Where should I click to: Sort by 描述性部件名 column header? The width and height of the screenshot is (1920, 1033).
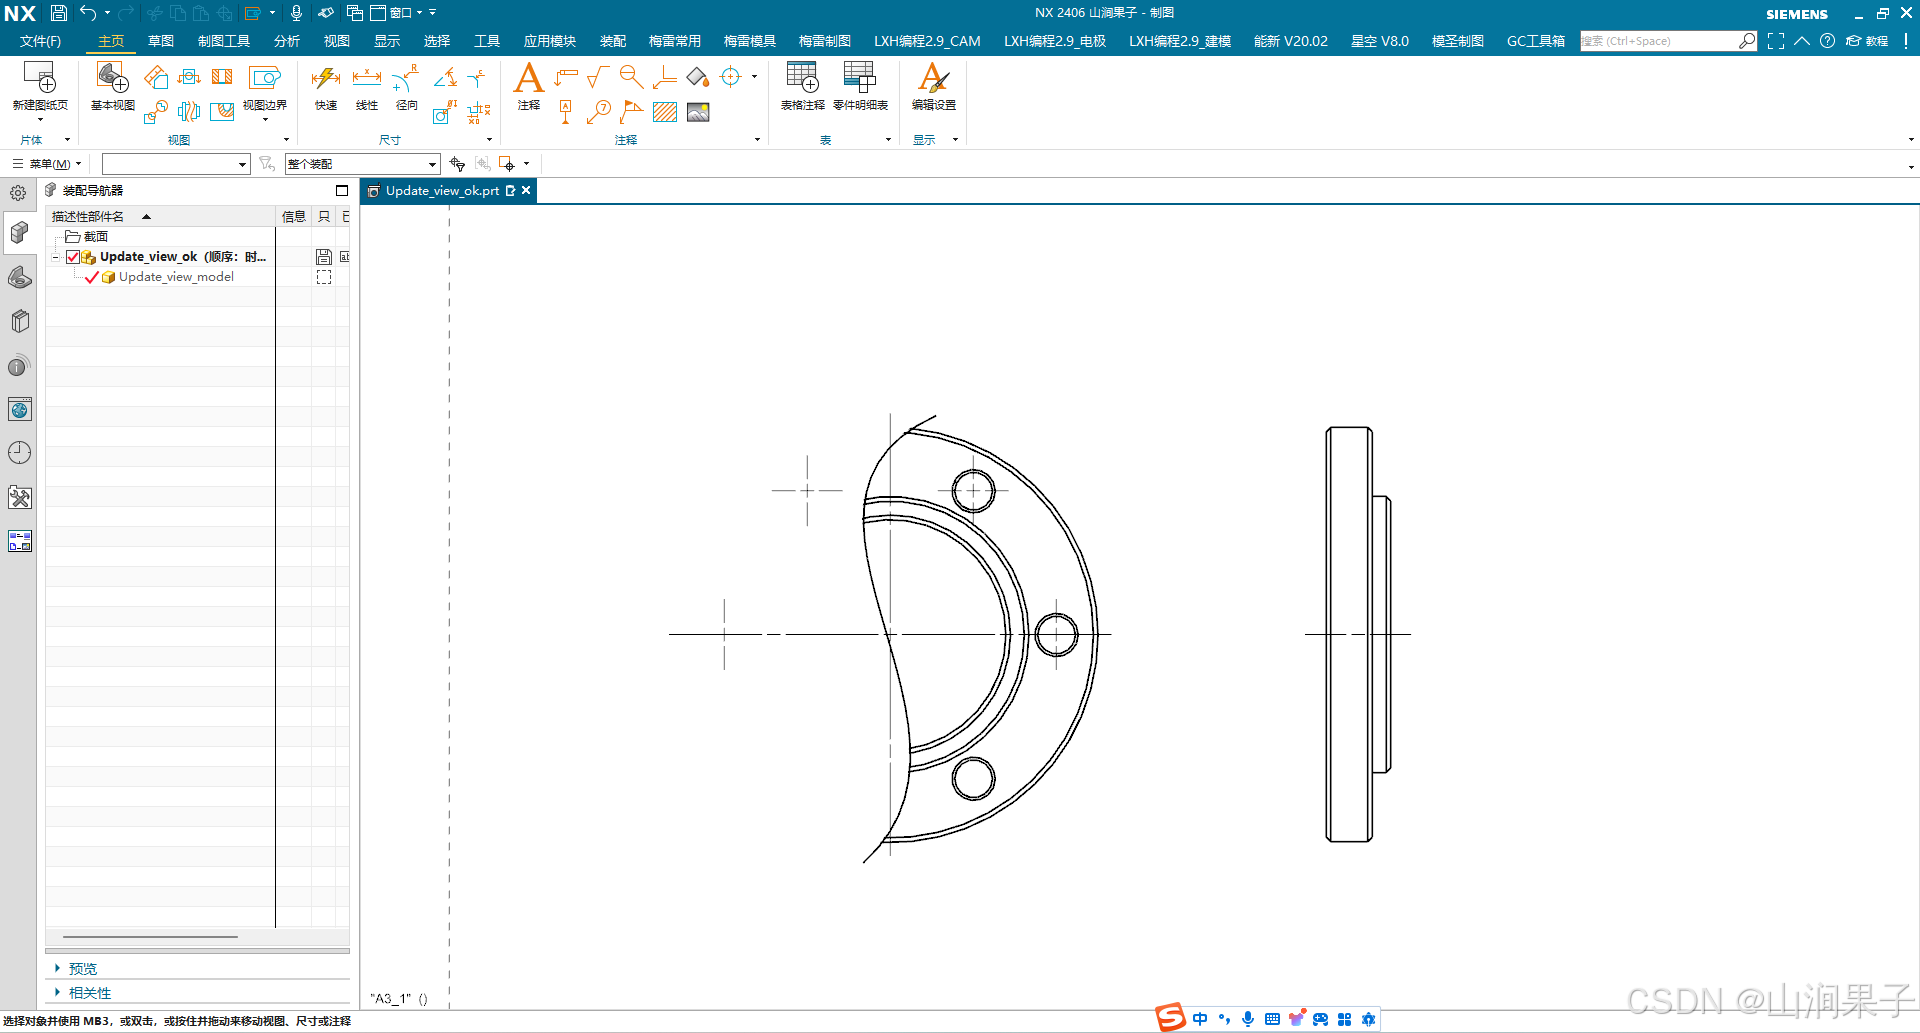tap(160, 216)
